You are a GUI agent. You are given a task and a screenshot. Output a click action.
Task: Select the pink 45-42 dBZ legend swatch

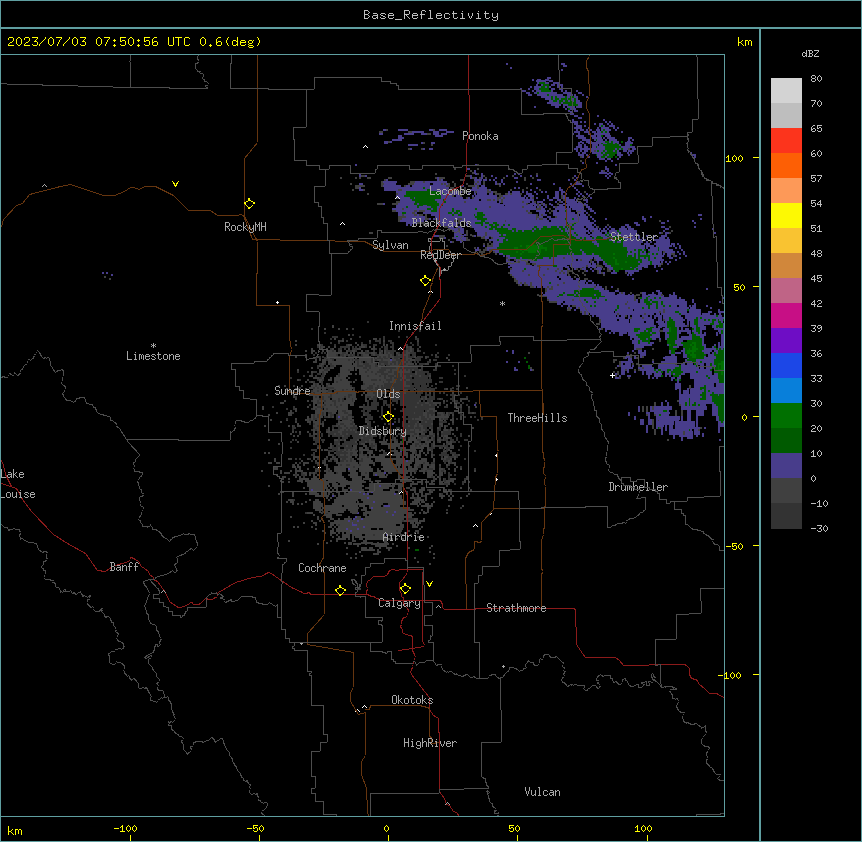click(x=786, y=291)
